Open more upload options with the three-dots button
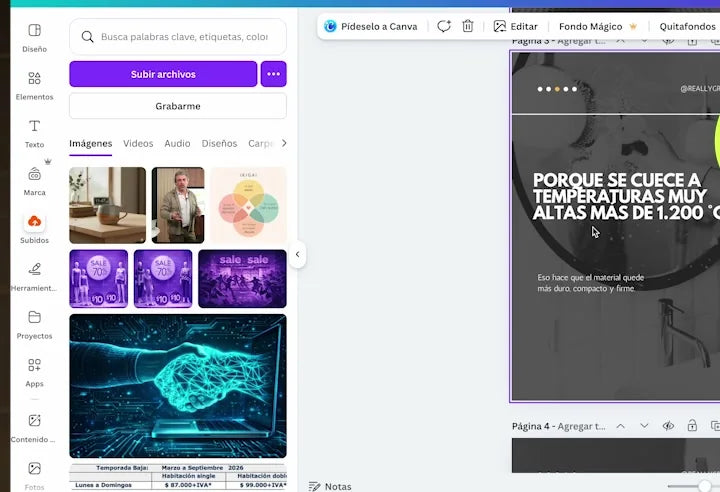Viewport: 720px width, 492px height. pos(274,74)
